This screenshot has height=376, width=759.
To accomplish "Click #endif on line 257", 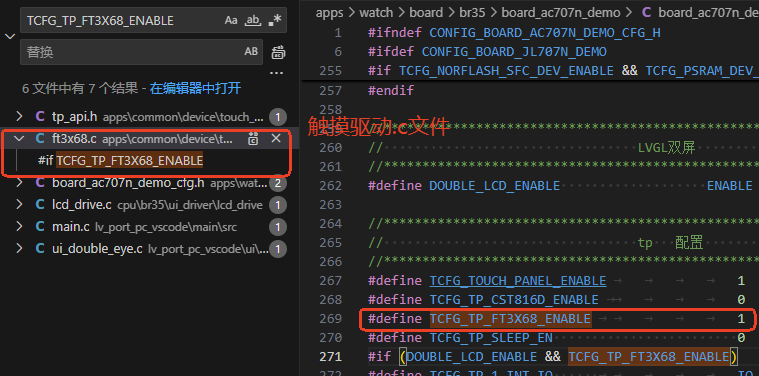I will point(391,90).
